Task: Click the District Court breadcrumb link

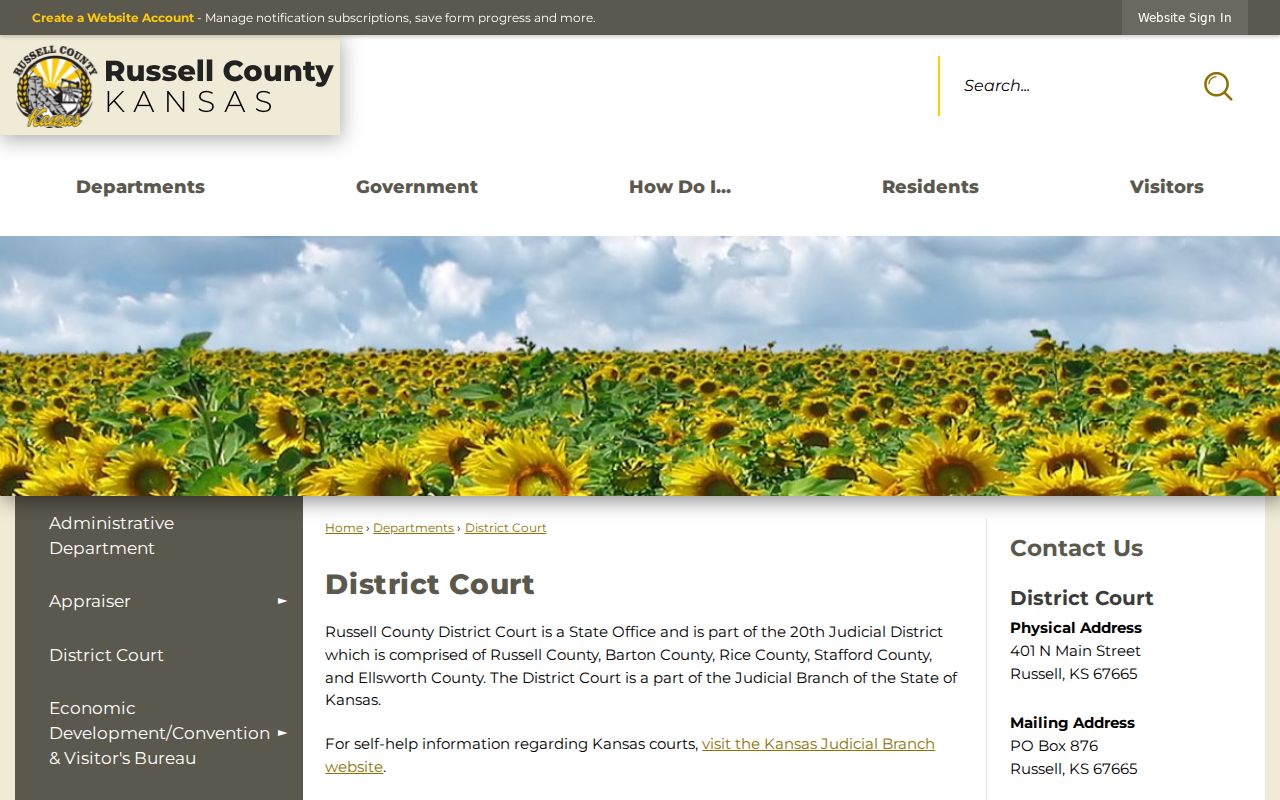Action: click(x=506, y=528)
